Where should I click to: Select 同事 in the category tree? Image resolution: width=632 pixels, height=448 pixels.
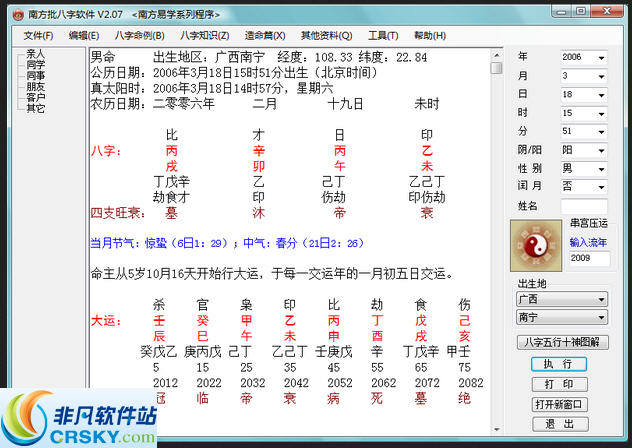[35, 75]
